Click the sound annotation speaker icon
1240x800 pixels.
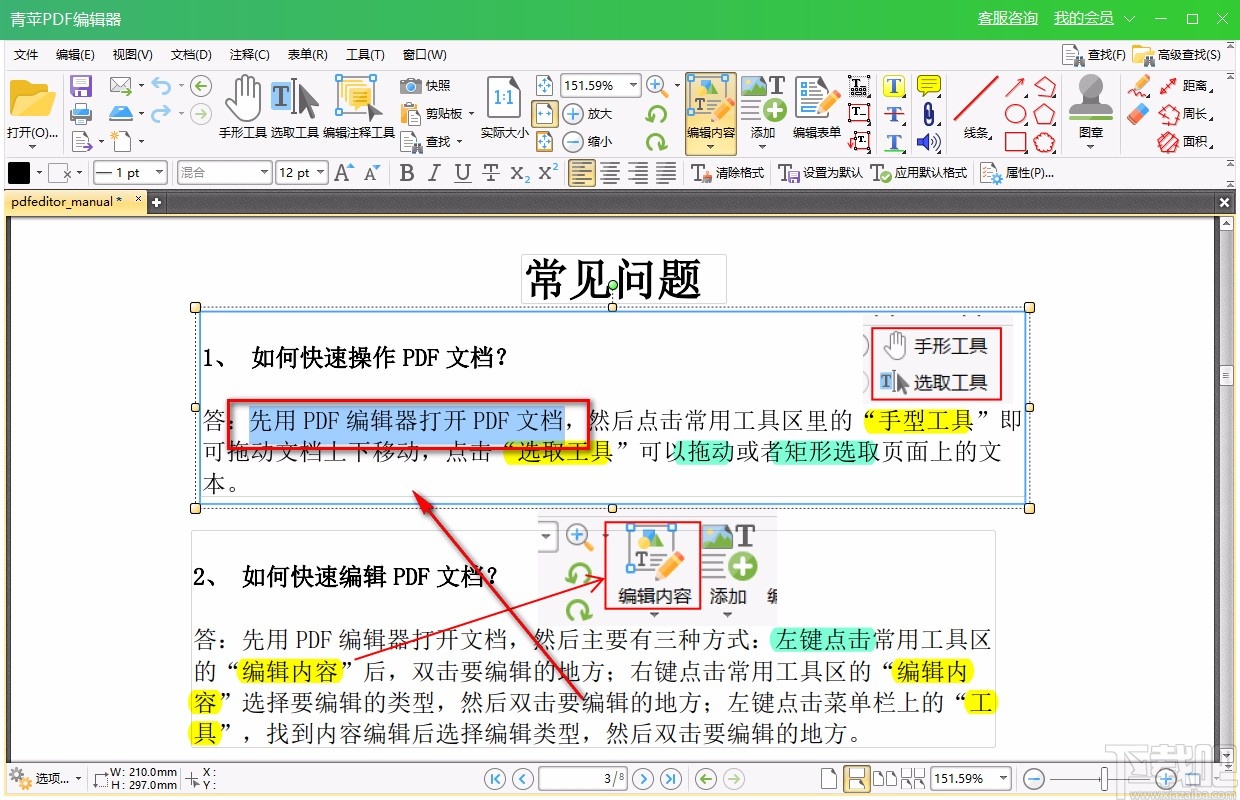[927, 143]
